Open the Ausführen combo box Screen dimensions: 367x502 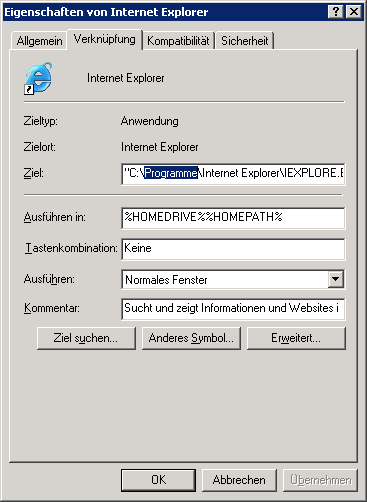click(233, 279)
